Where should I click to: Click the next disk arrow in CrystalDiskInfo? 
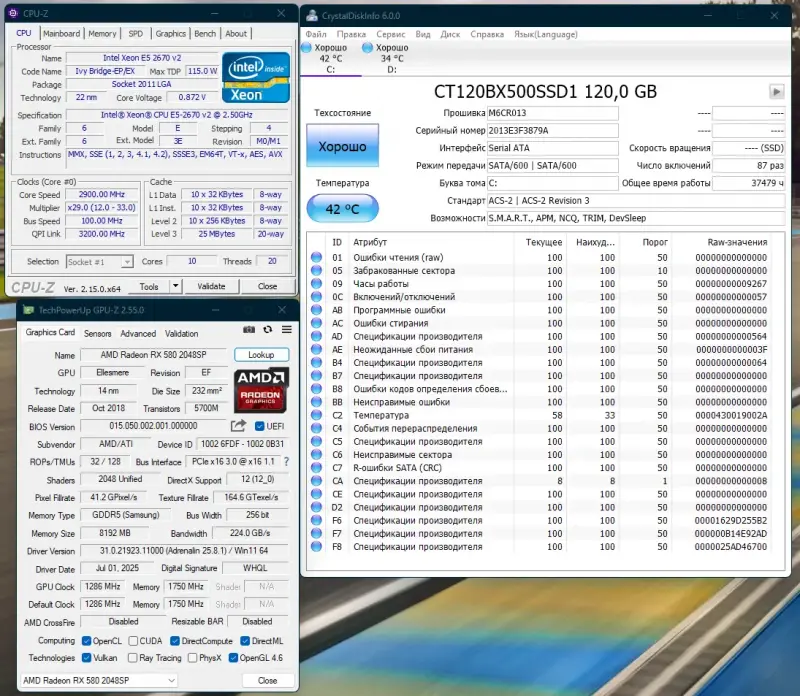click(x=777, y=91)
